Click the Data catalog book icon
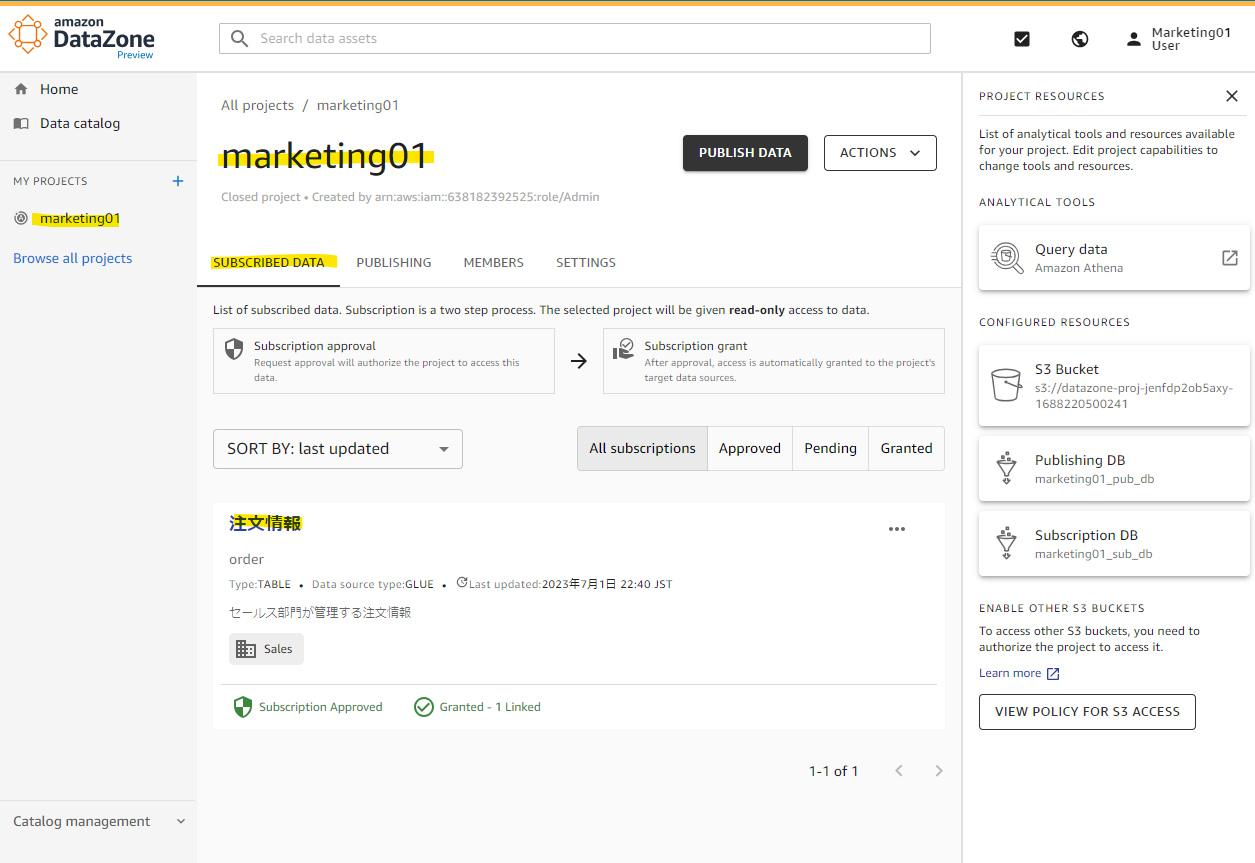 pos(21,123)
